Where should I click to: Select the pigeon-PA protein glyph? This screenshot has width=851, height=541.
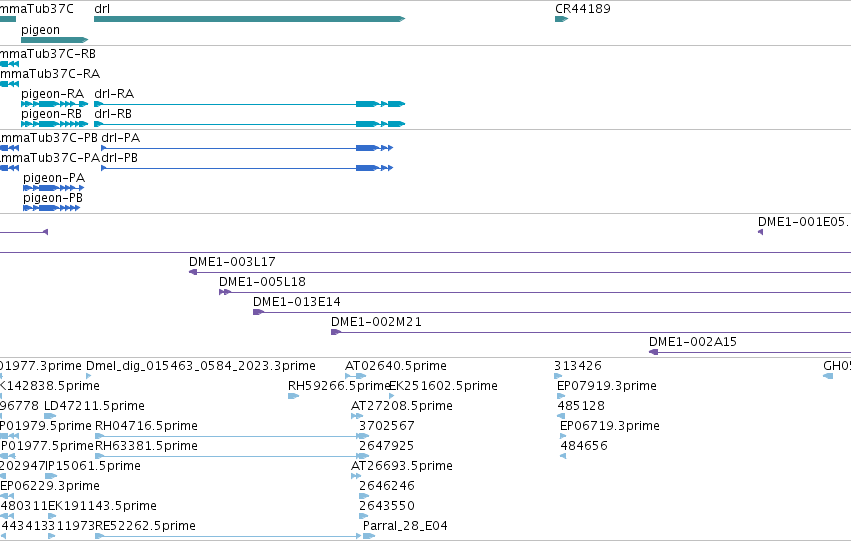[x=54, y=188]
